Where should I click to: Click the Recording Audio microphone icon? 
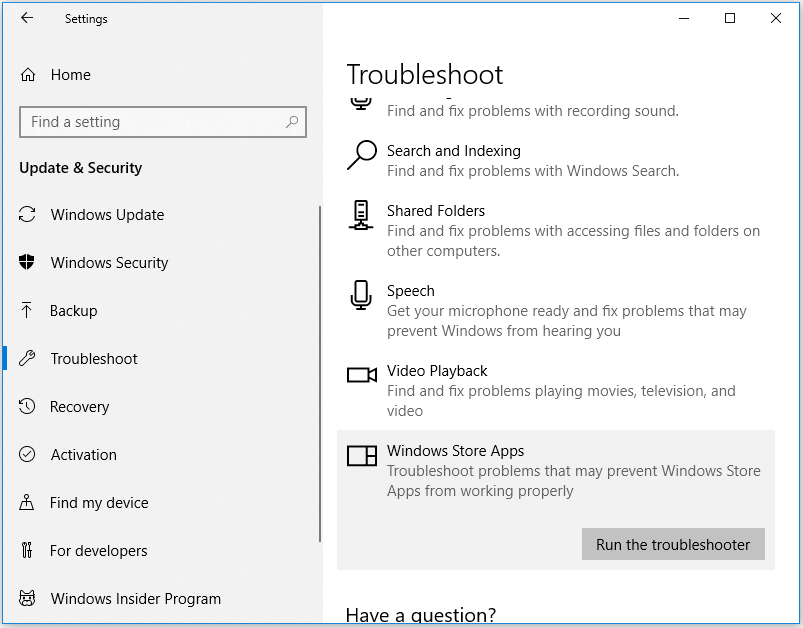(361, 103)
